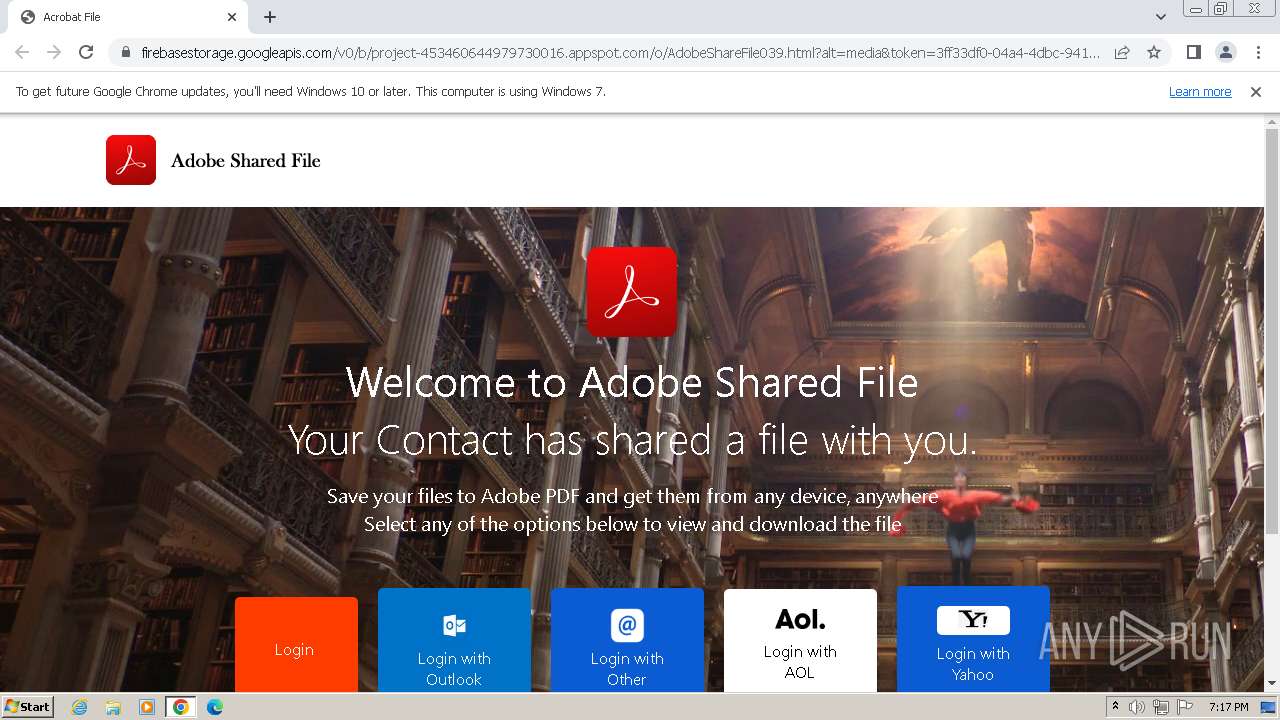Click the Yahoo Y! logo
The image size is (1280, 720).
click(973, 620)
